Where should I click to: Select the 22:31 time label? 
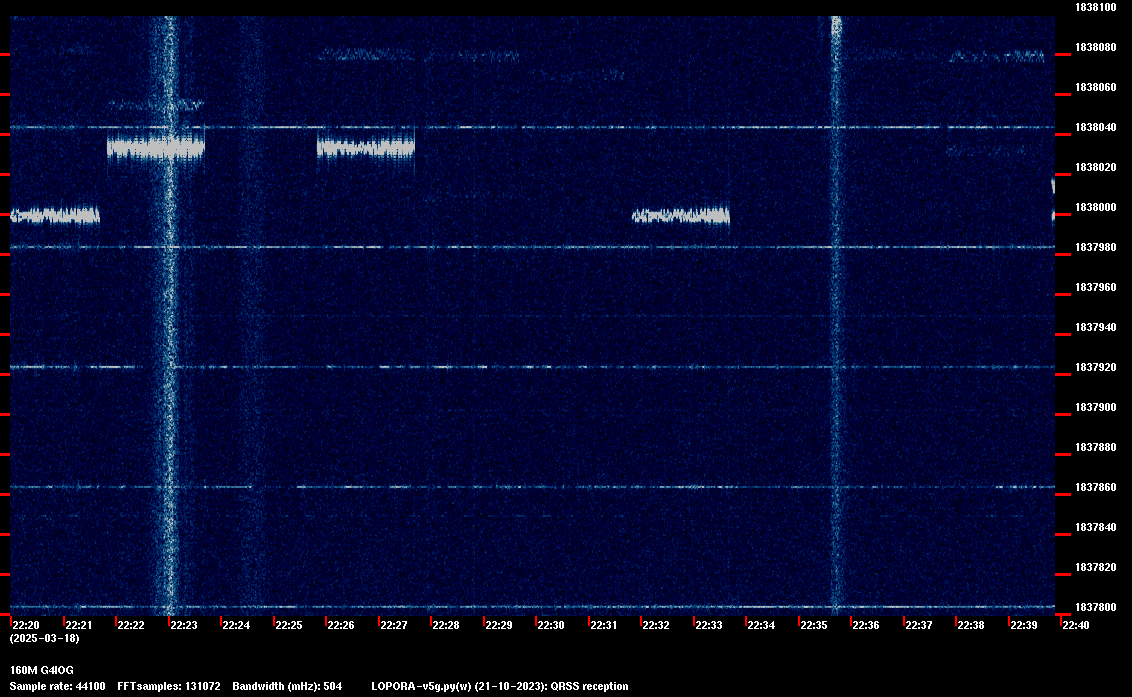(x=604, y=625)
